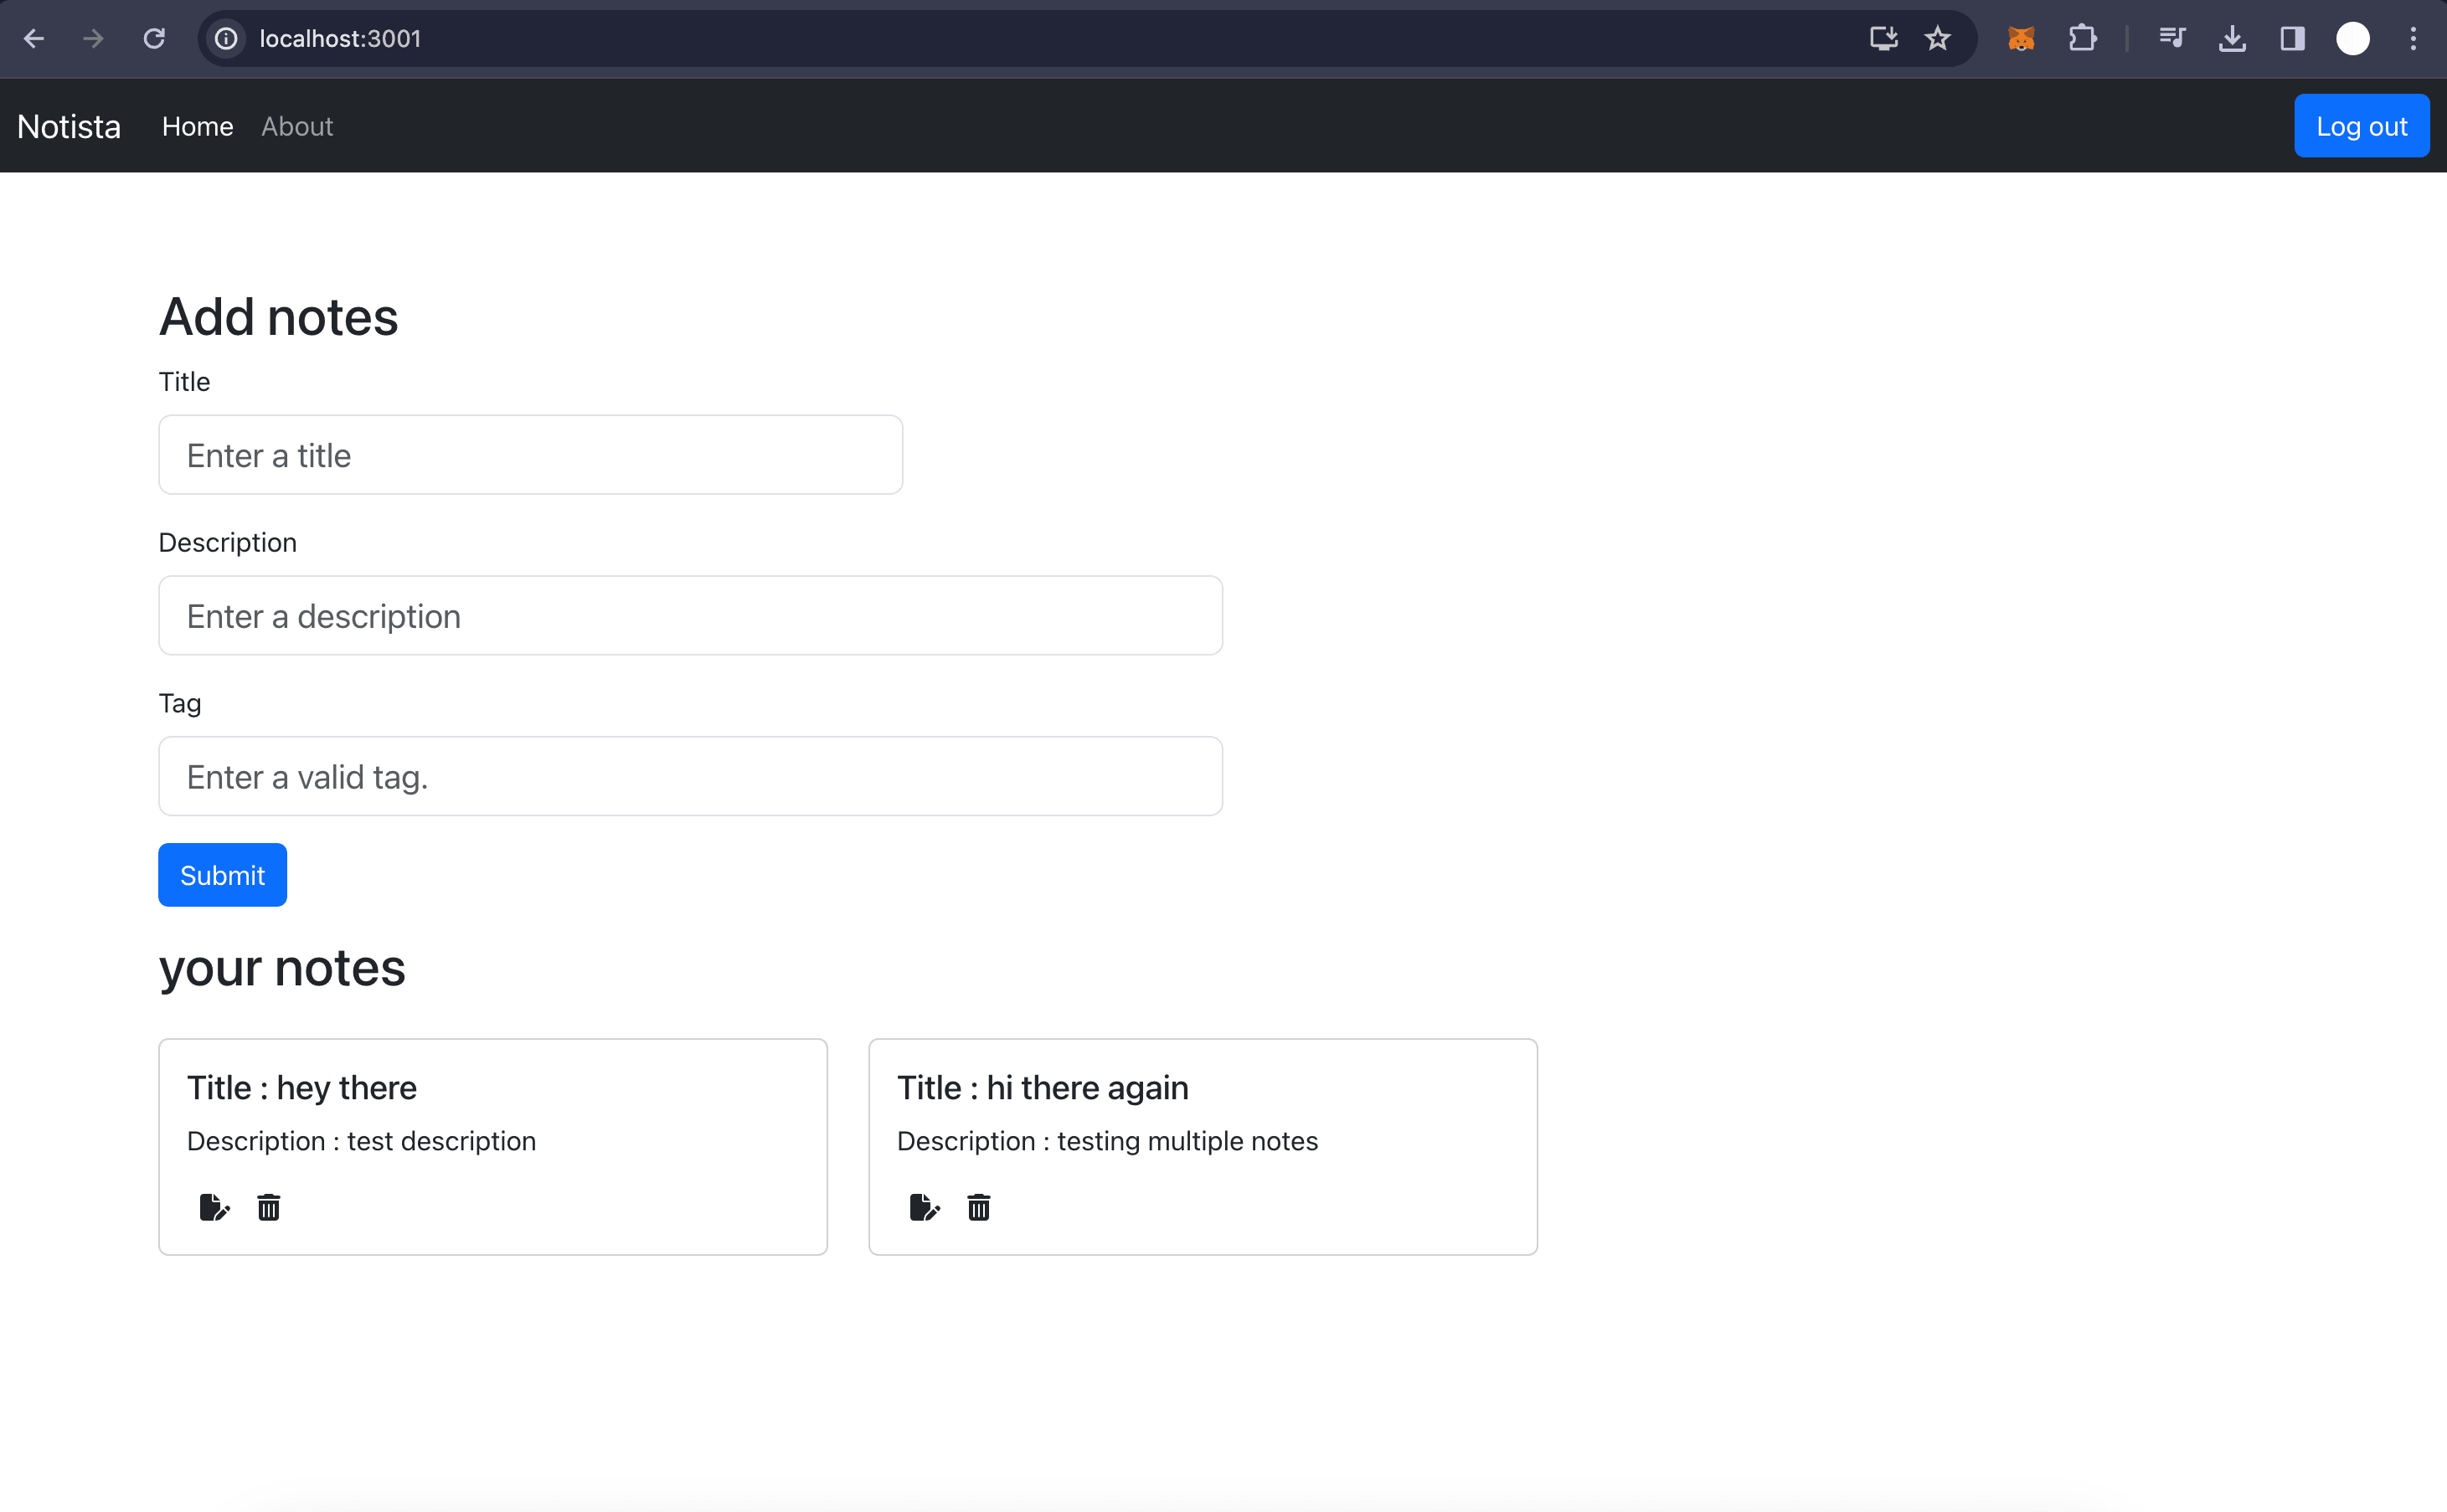This screenshot has width=2447, height=1512.
Task: Submit the new note form
Action: [x=222, y=875]
